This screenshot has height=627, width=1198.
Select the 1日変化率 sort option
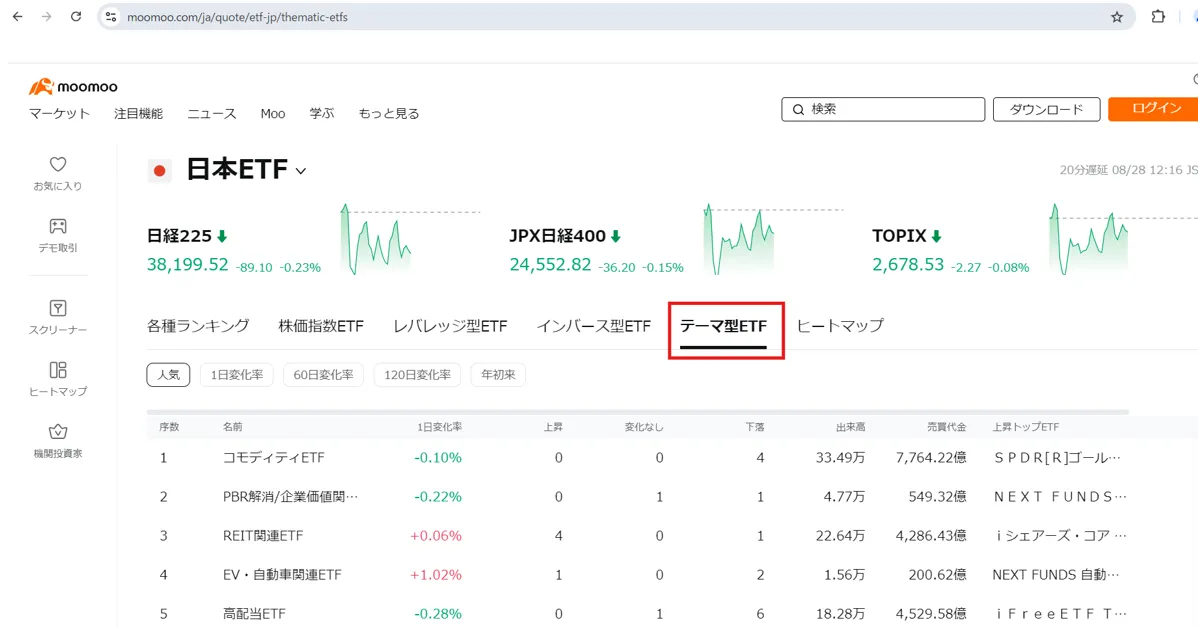pyautogui.click(x=234, y=375)
